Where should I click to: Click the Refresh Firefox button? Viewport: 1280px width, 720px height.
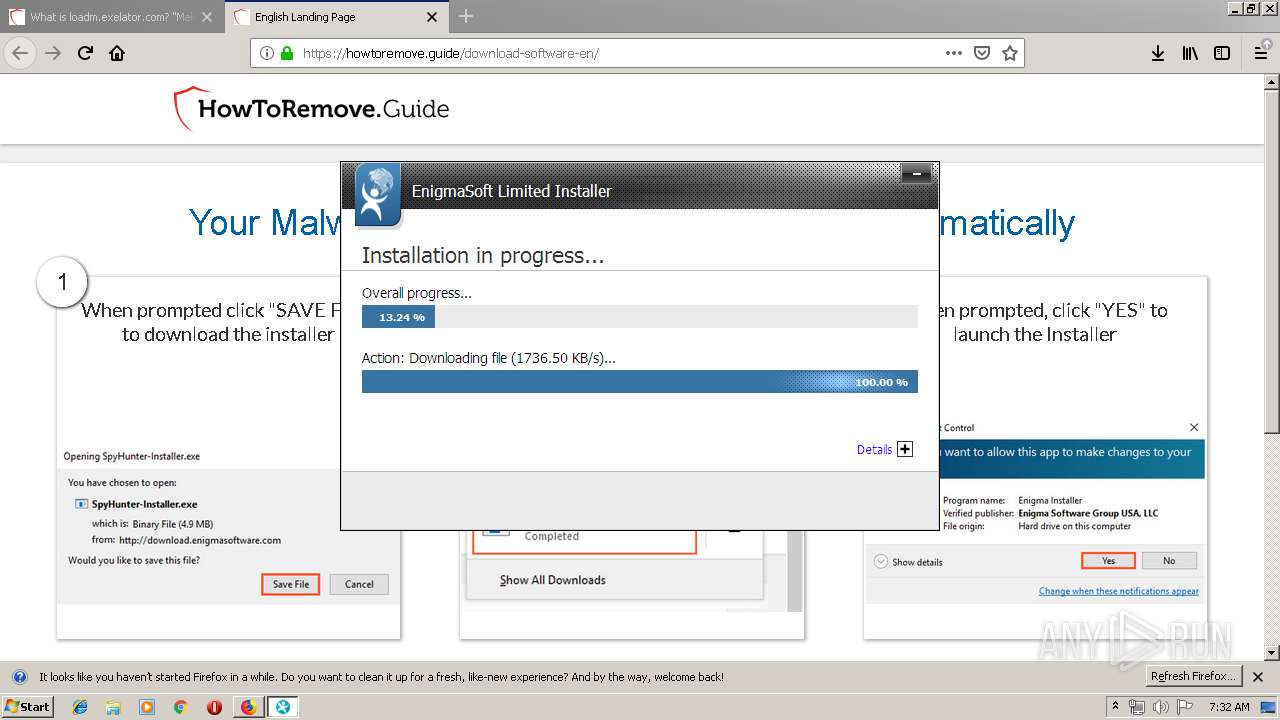(x=1193, y=677)
